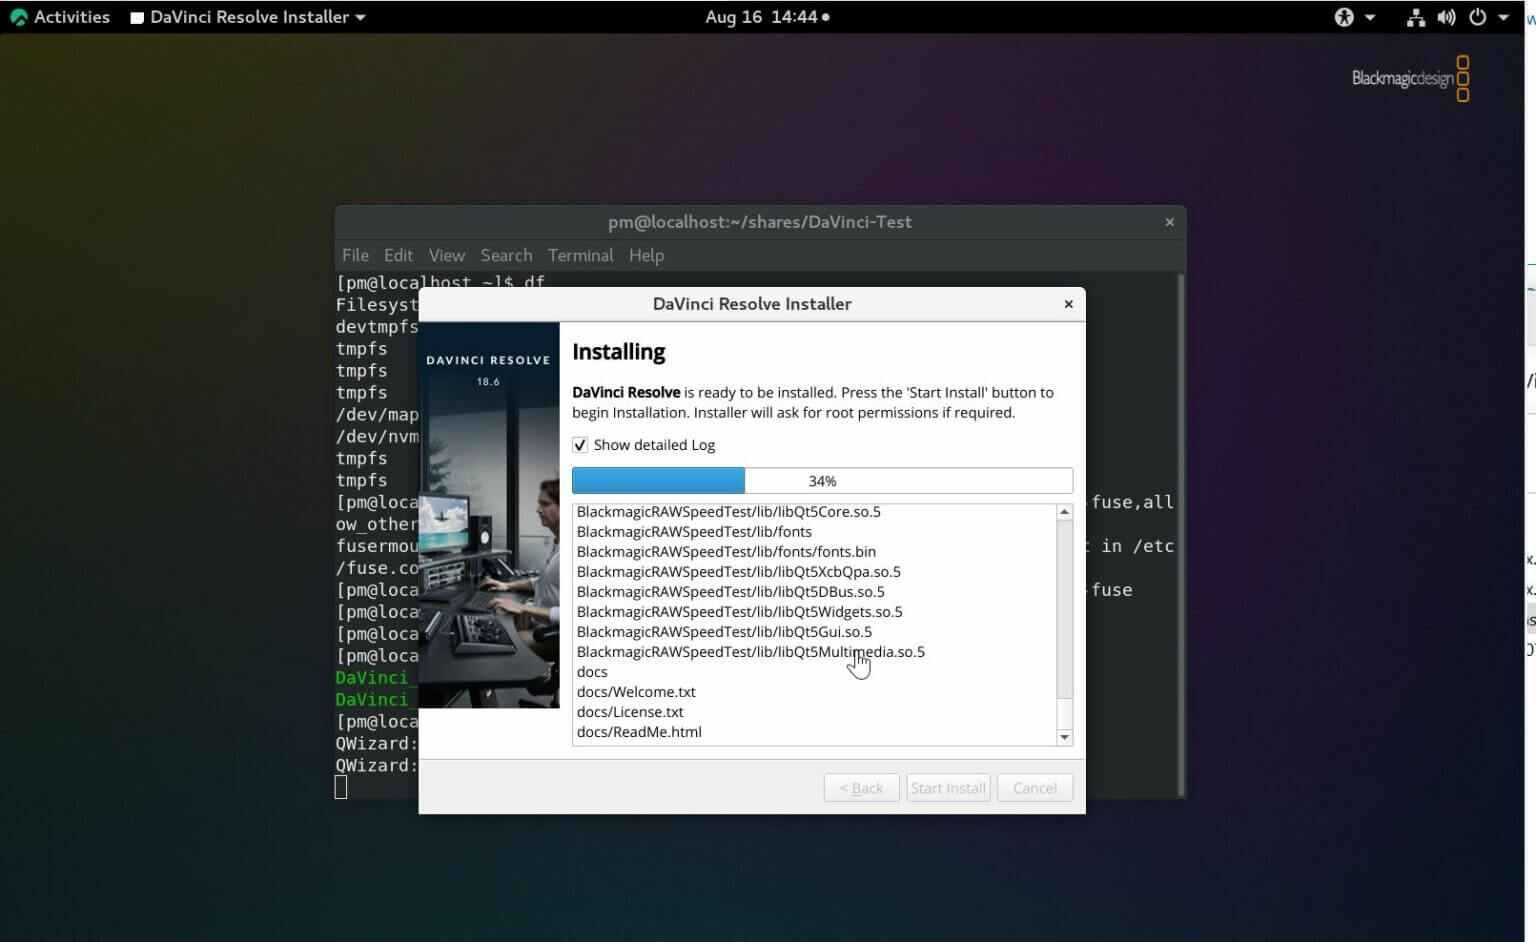Uncheck Show detailed Log
This screenshot has height=942, width=1536.
tap(580, 444)
